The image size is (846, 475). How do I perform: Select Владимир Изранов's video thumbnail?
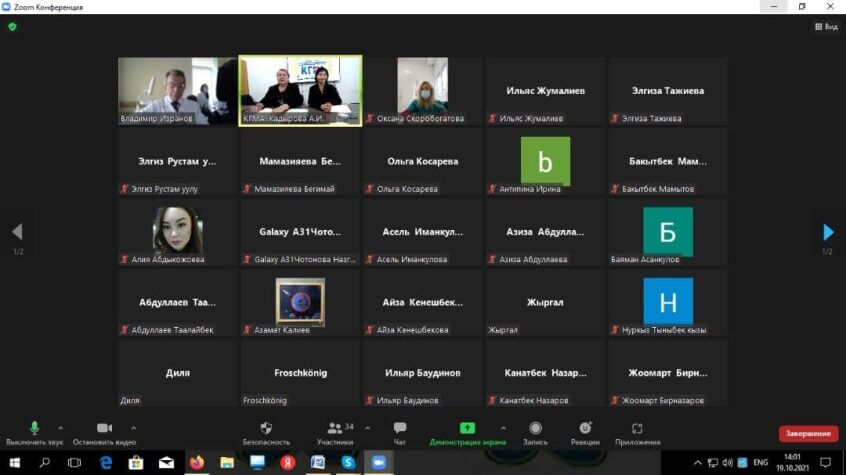(177, 90)
